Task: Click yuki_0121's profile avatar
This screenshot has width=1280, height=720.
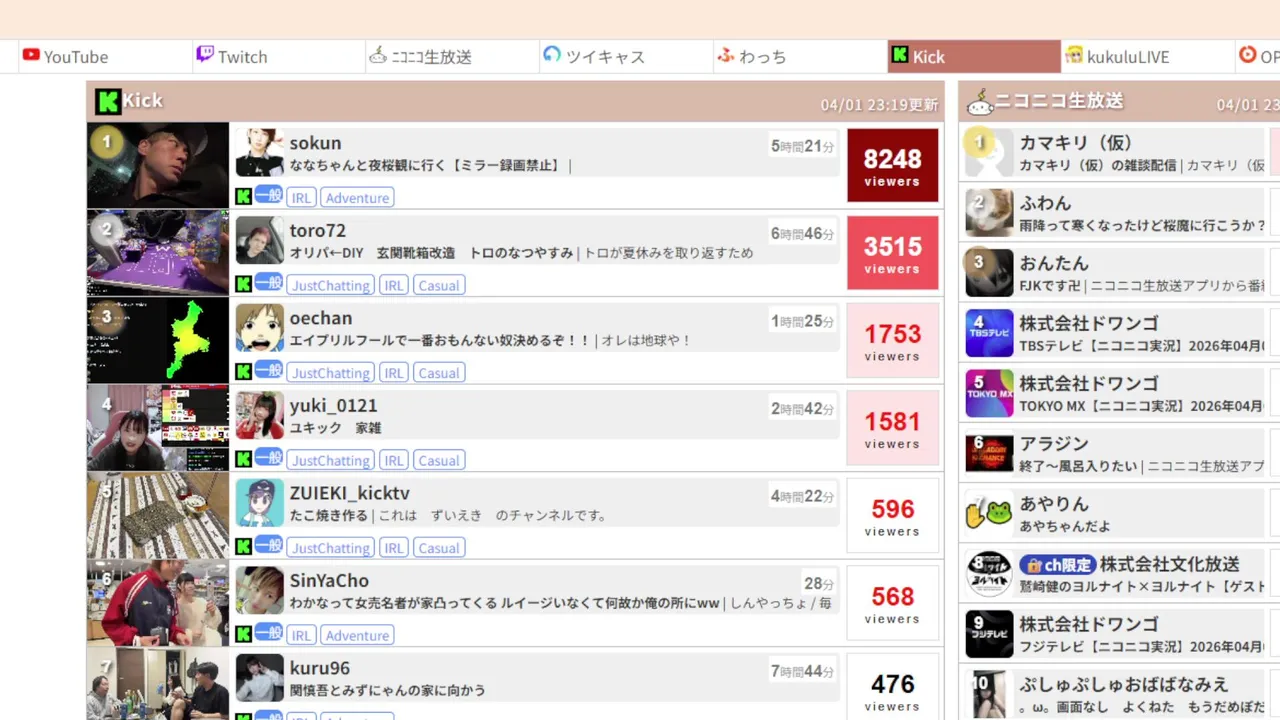Action: coord(260,415)
